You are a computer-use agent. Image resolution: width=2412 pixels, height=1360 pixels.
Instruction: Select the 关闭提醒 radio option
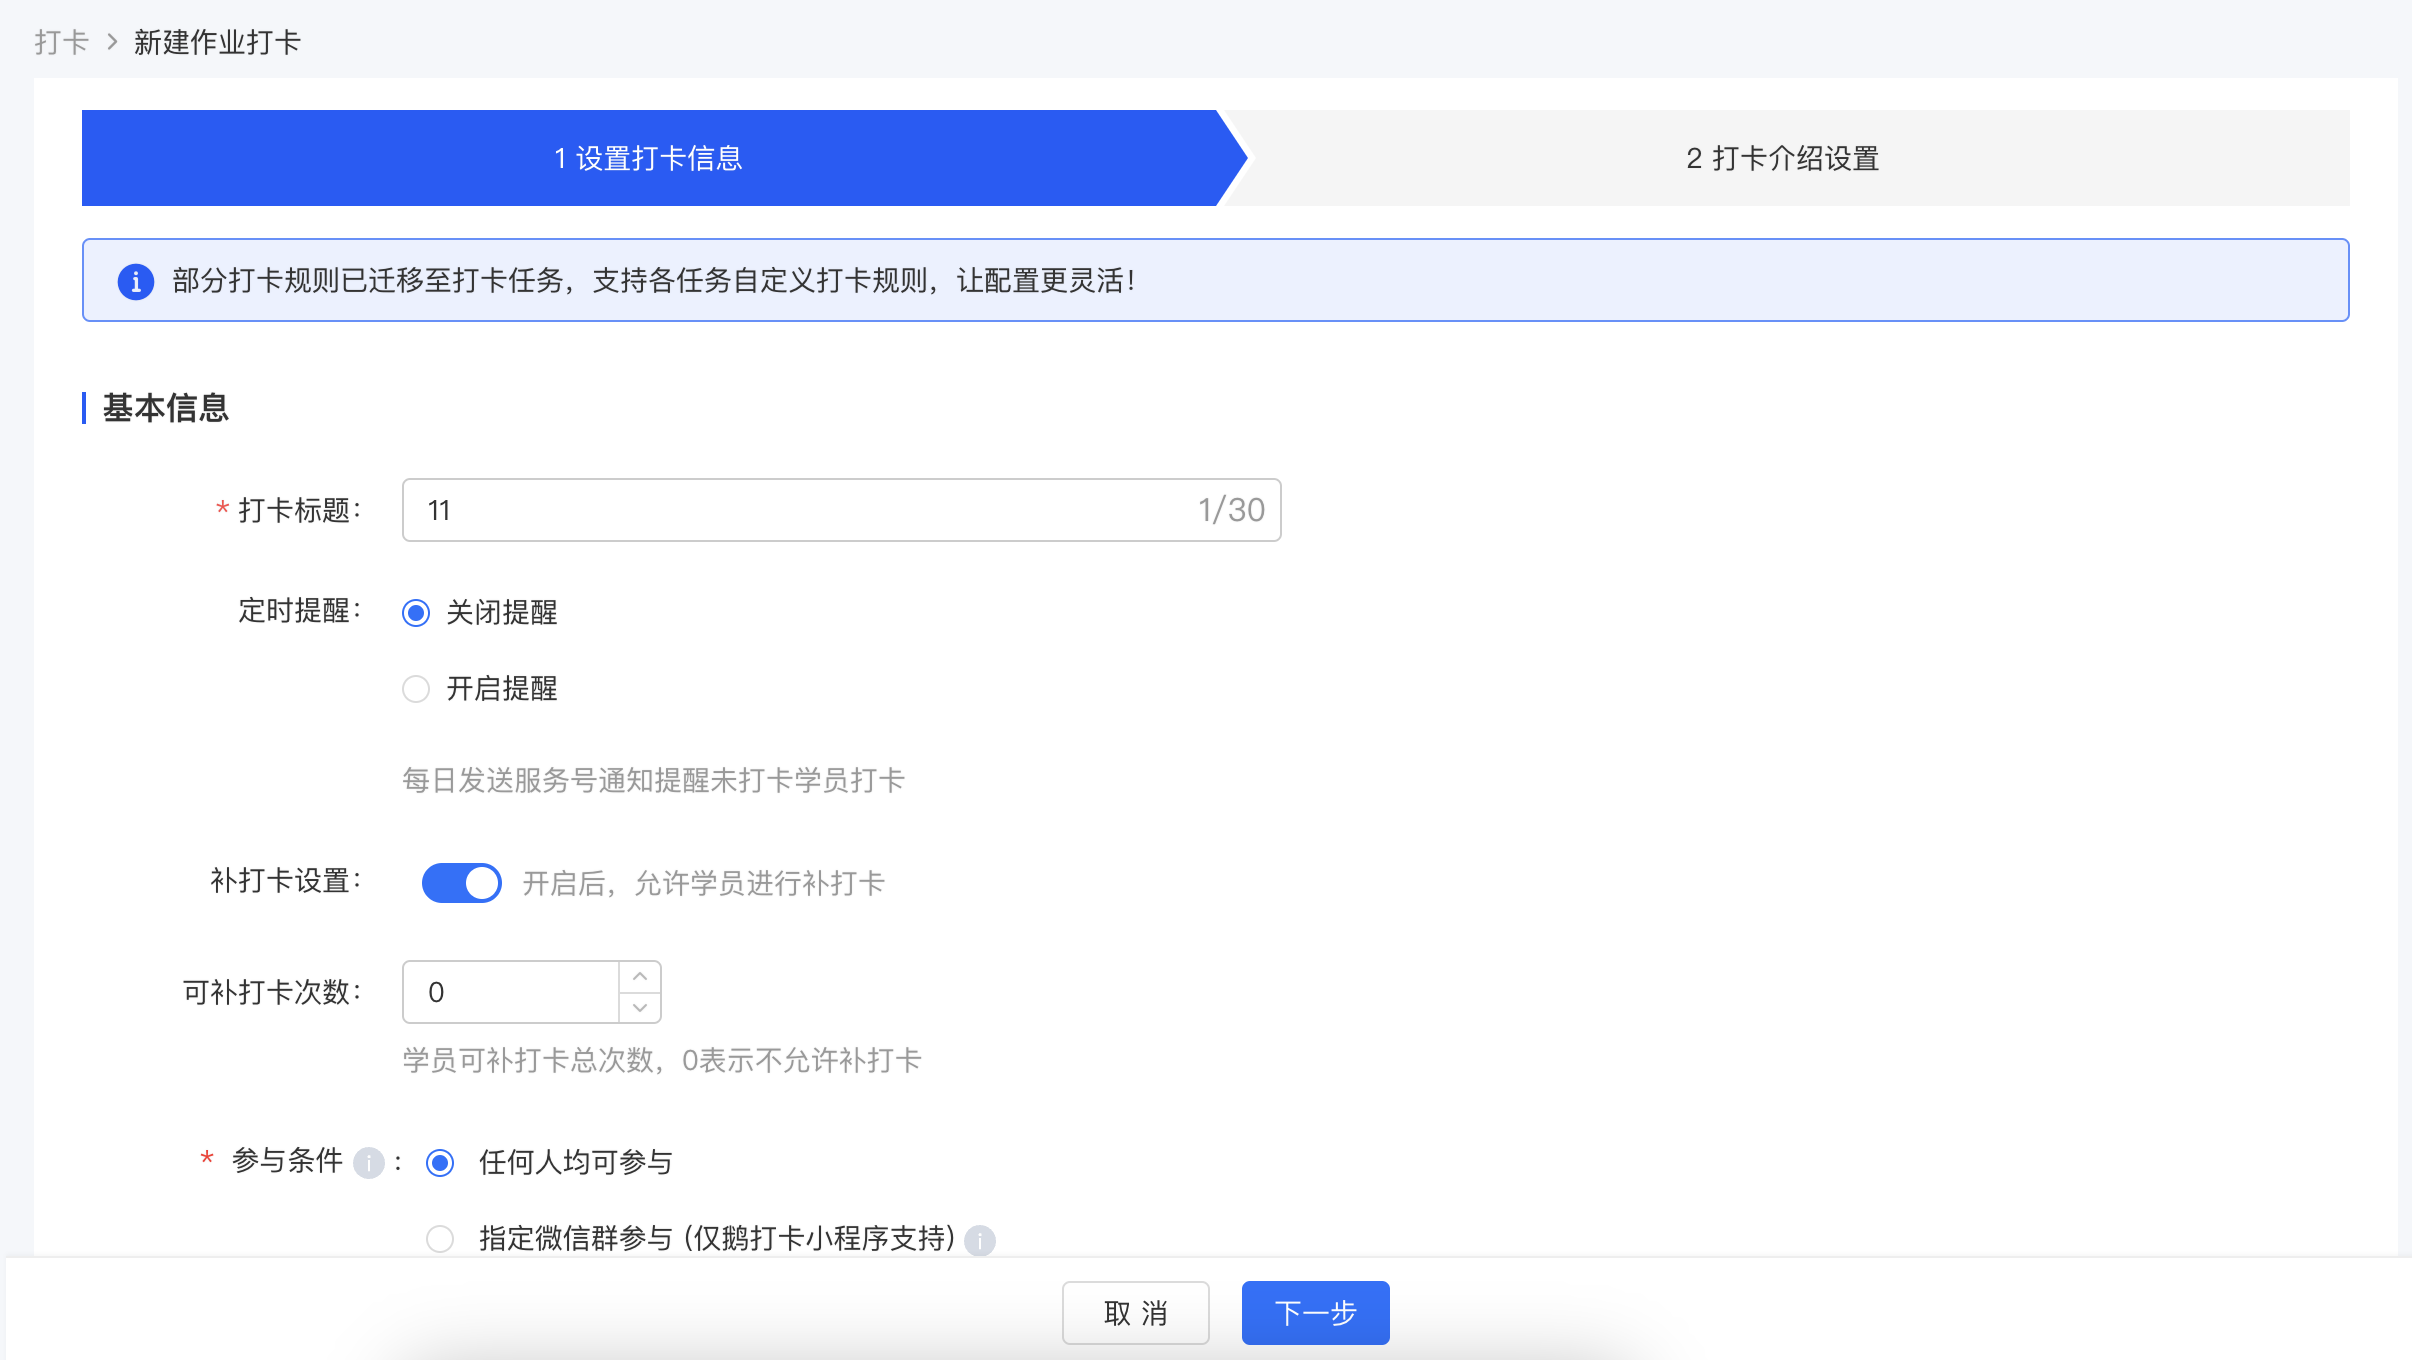[416, 613]
